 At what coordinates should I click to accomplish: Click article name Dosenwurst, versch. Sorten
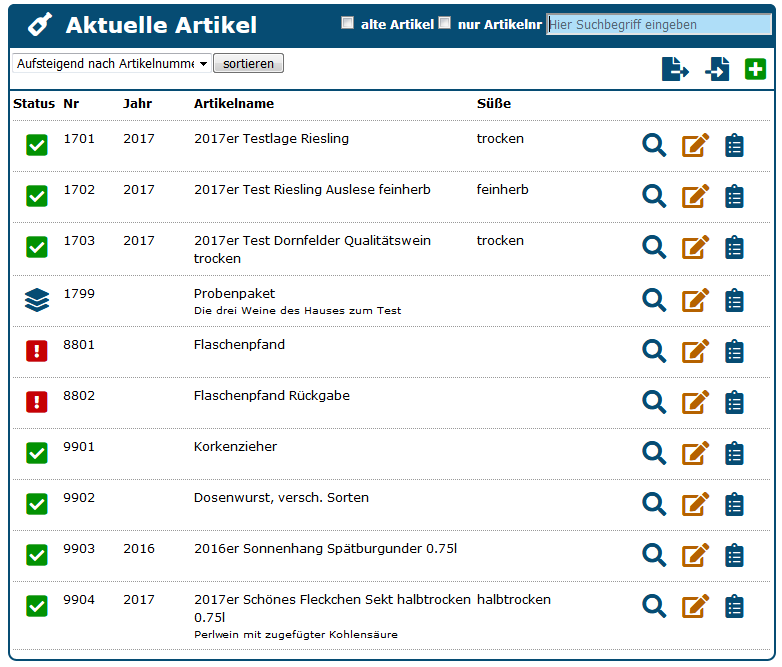(x=281, y=498)
